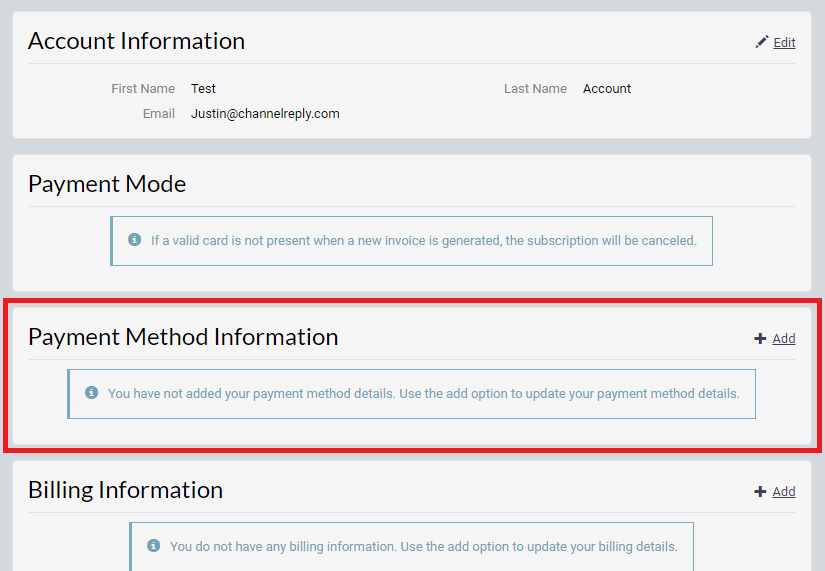This screenshot has width=825, height=571.
Task: Click the 'You do not have any billing information' message
Action: [x=424, y=546]
